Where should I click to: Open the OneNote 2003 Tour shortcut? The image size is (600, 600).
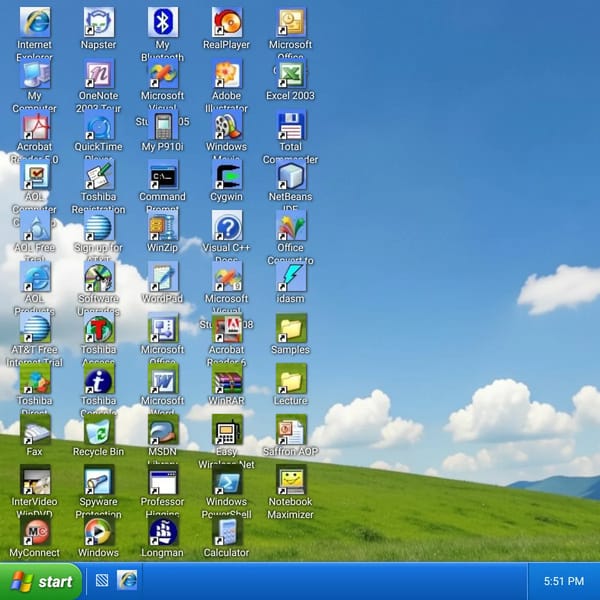(x=99, y=73)
